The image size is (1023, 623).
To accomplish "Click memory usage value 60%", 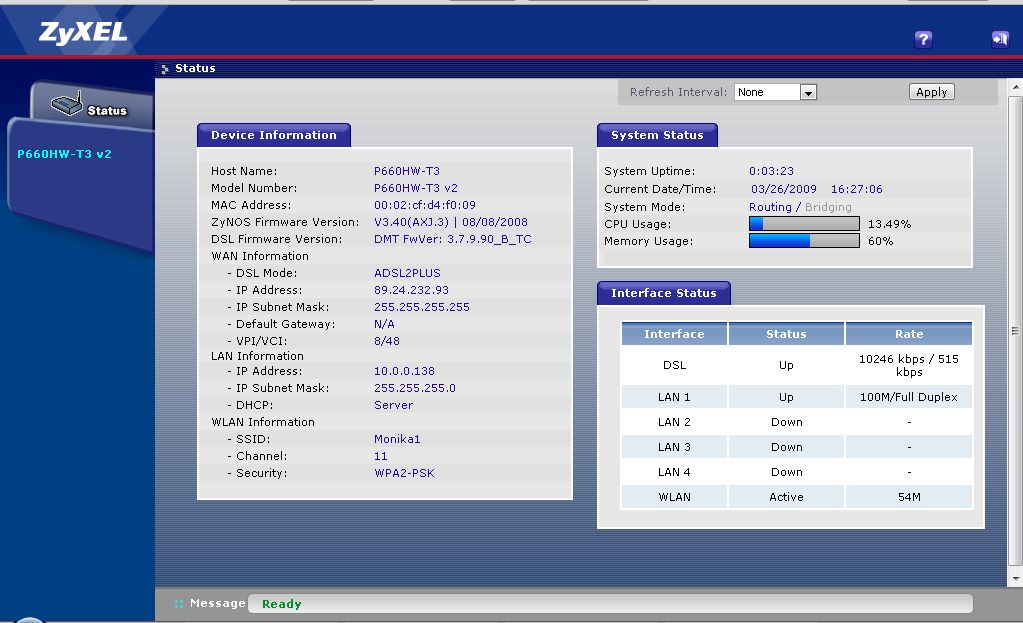I will [x=880, y=241].
